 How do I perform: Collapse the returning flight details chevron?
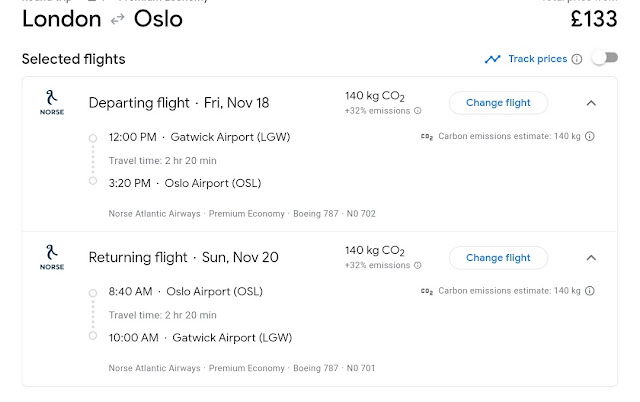tap(591, 258)
